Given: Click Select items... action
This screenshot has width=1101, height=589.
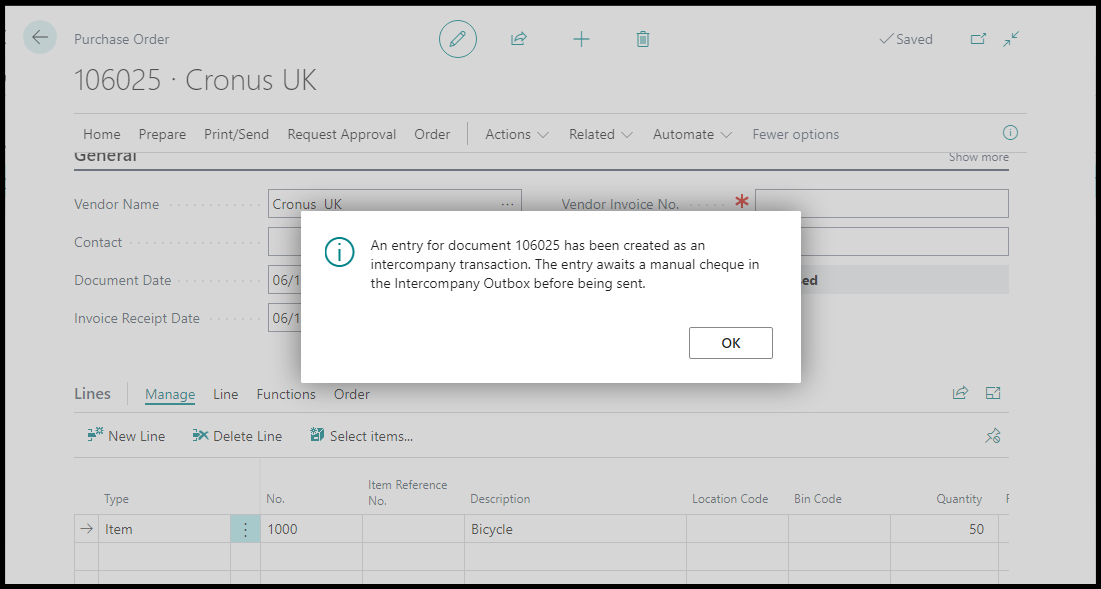Looking at the screenshot, I should 362,436.
